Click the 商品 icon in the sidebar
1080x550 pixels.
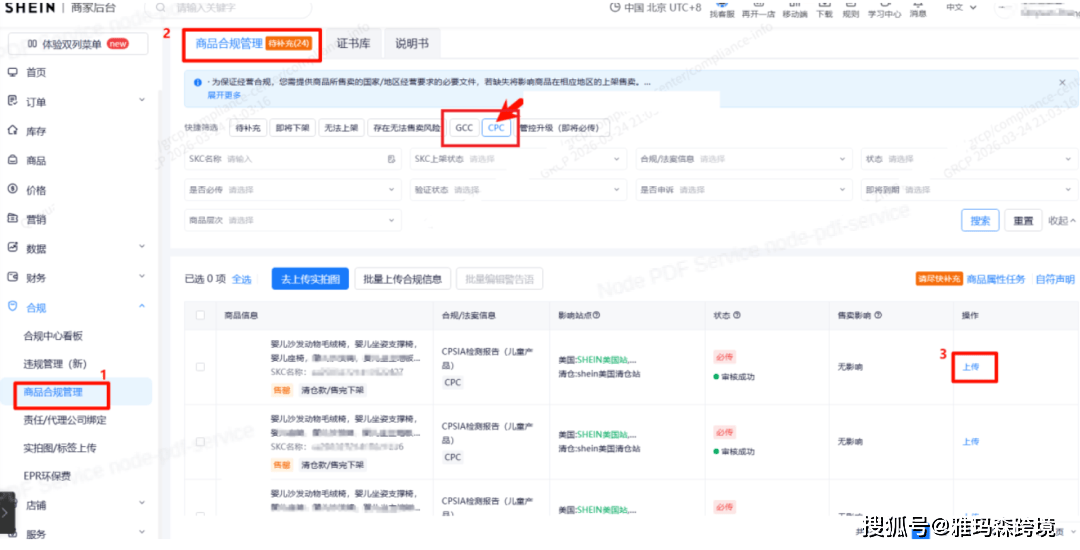click(12, 160)
